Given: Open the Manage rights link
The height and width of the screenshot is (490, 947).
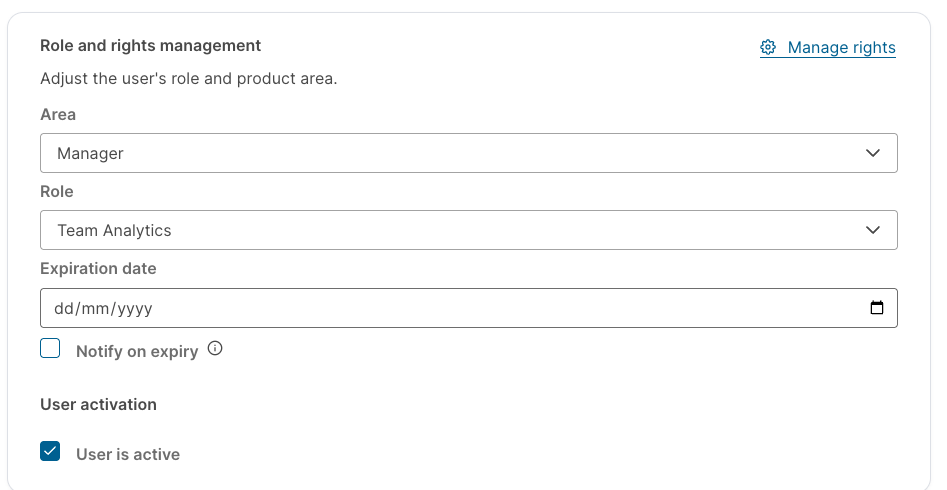Looking at the screenshot, I should coord(828,48).
